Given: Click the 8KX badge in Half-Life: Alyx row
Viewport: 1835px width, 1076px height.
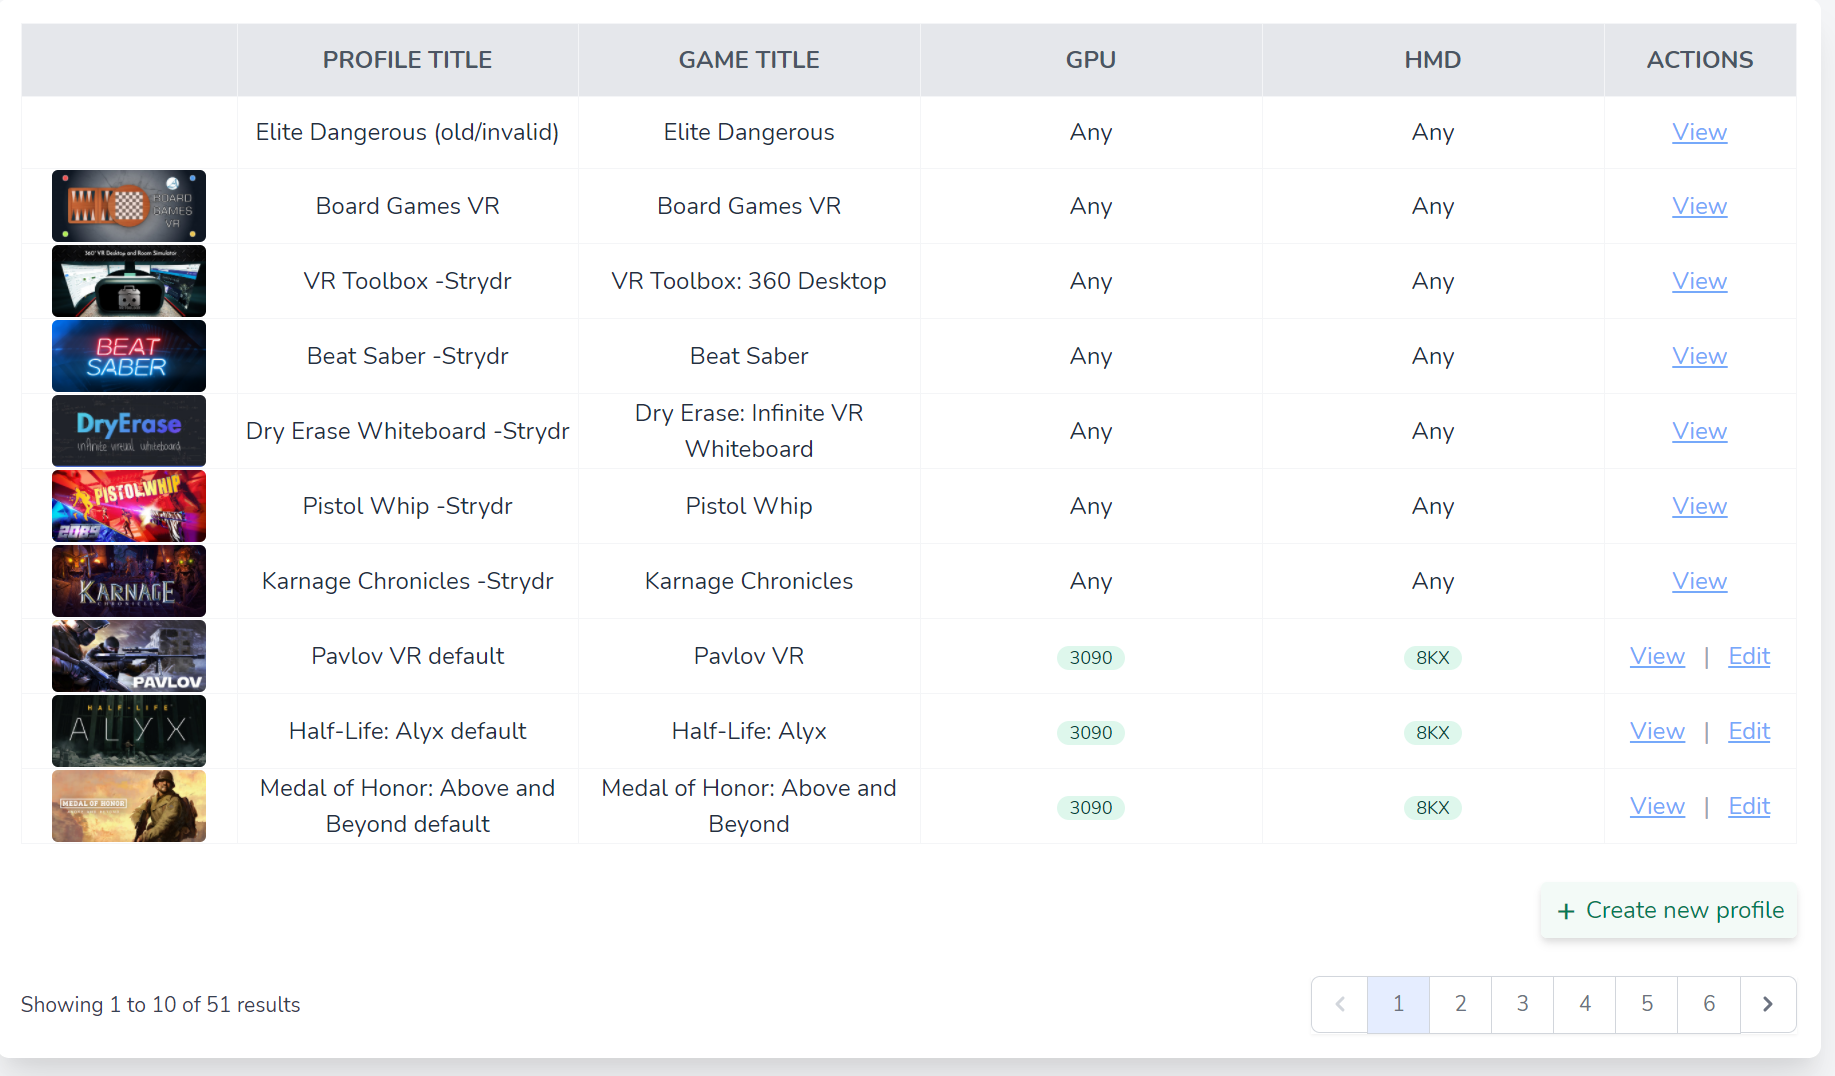Looking at the screenshot, I should tap(1433, 732).
